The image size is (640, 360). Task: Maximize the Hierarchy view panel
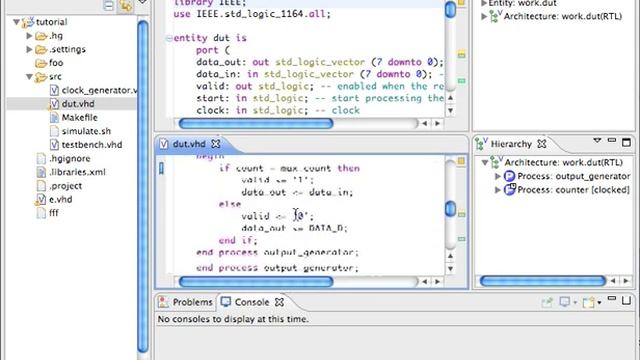tap(626, 142)
